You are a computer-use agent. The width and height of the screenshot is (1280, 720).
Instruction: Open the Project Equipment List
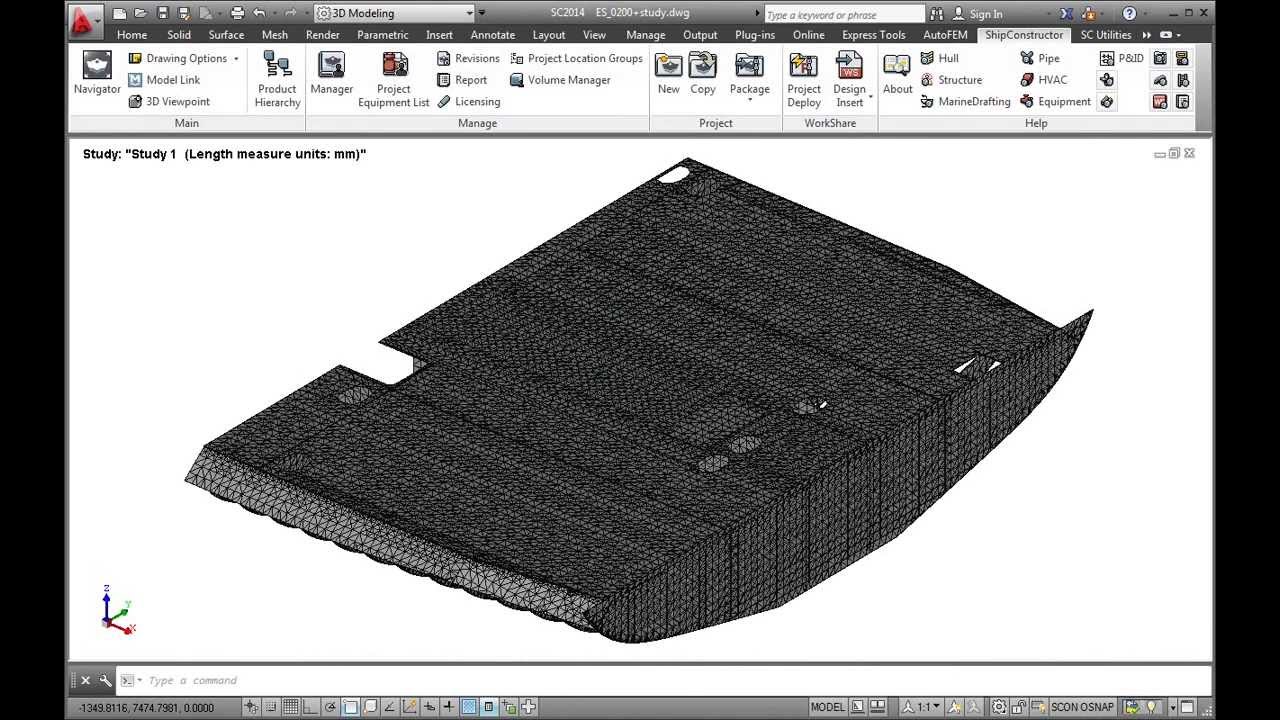[x=394, y=79]
